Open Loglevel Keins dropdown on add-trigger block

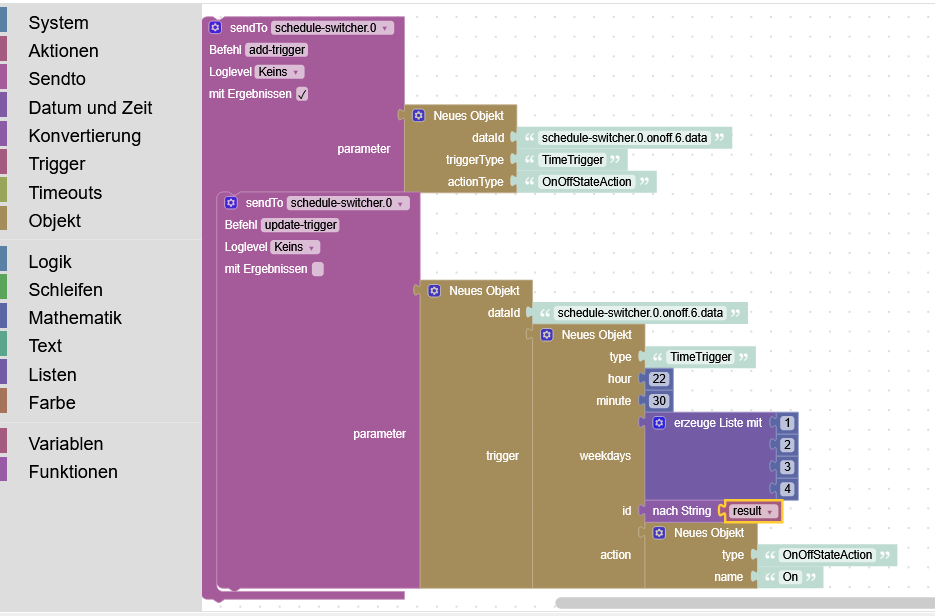tap(280, 72)
